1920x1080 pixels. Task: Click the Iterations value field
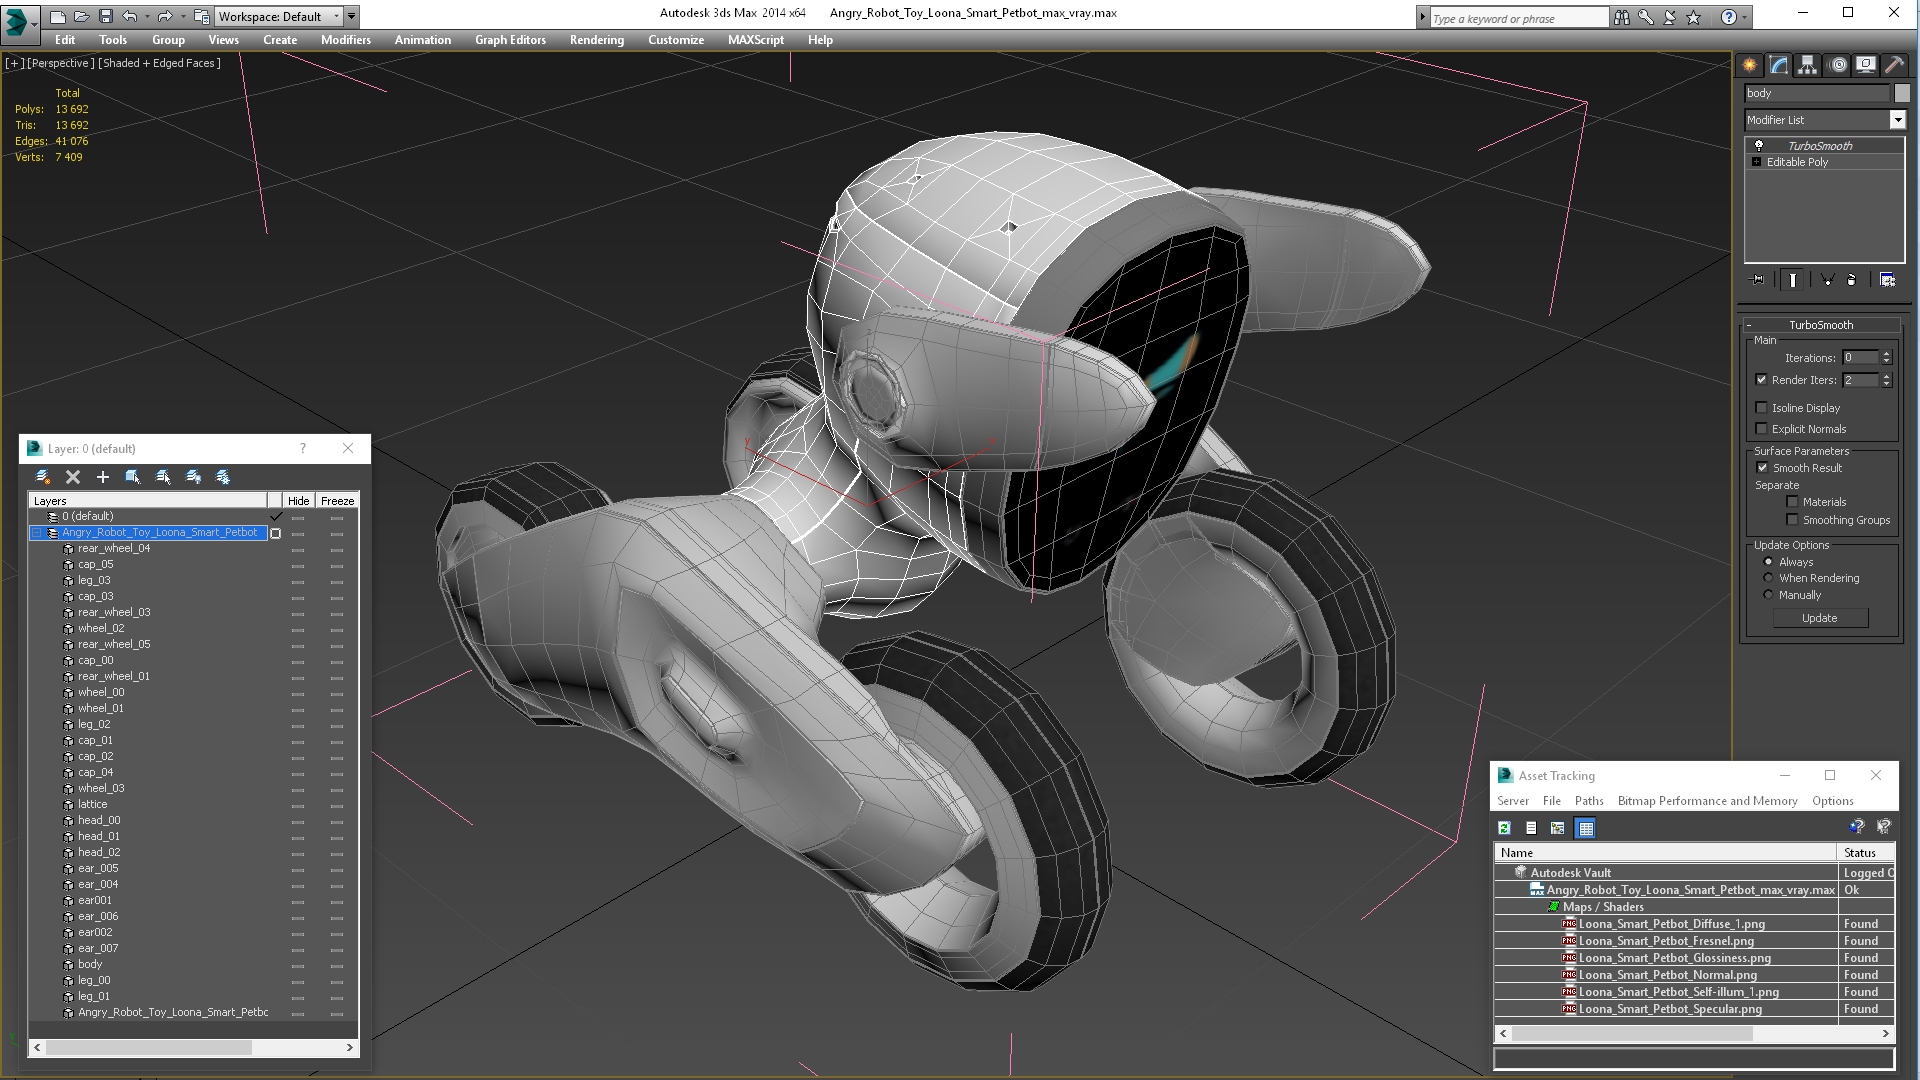coord(1859,358)
